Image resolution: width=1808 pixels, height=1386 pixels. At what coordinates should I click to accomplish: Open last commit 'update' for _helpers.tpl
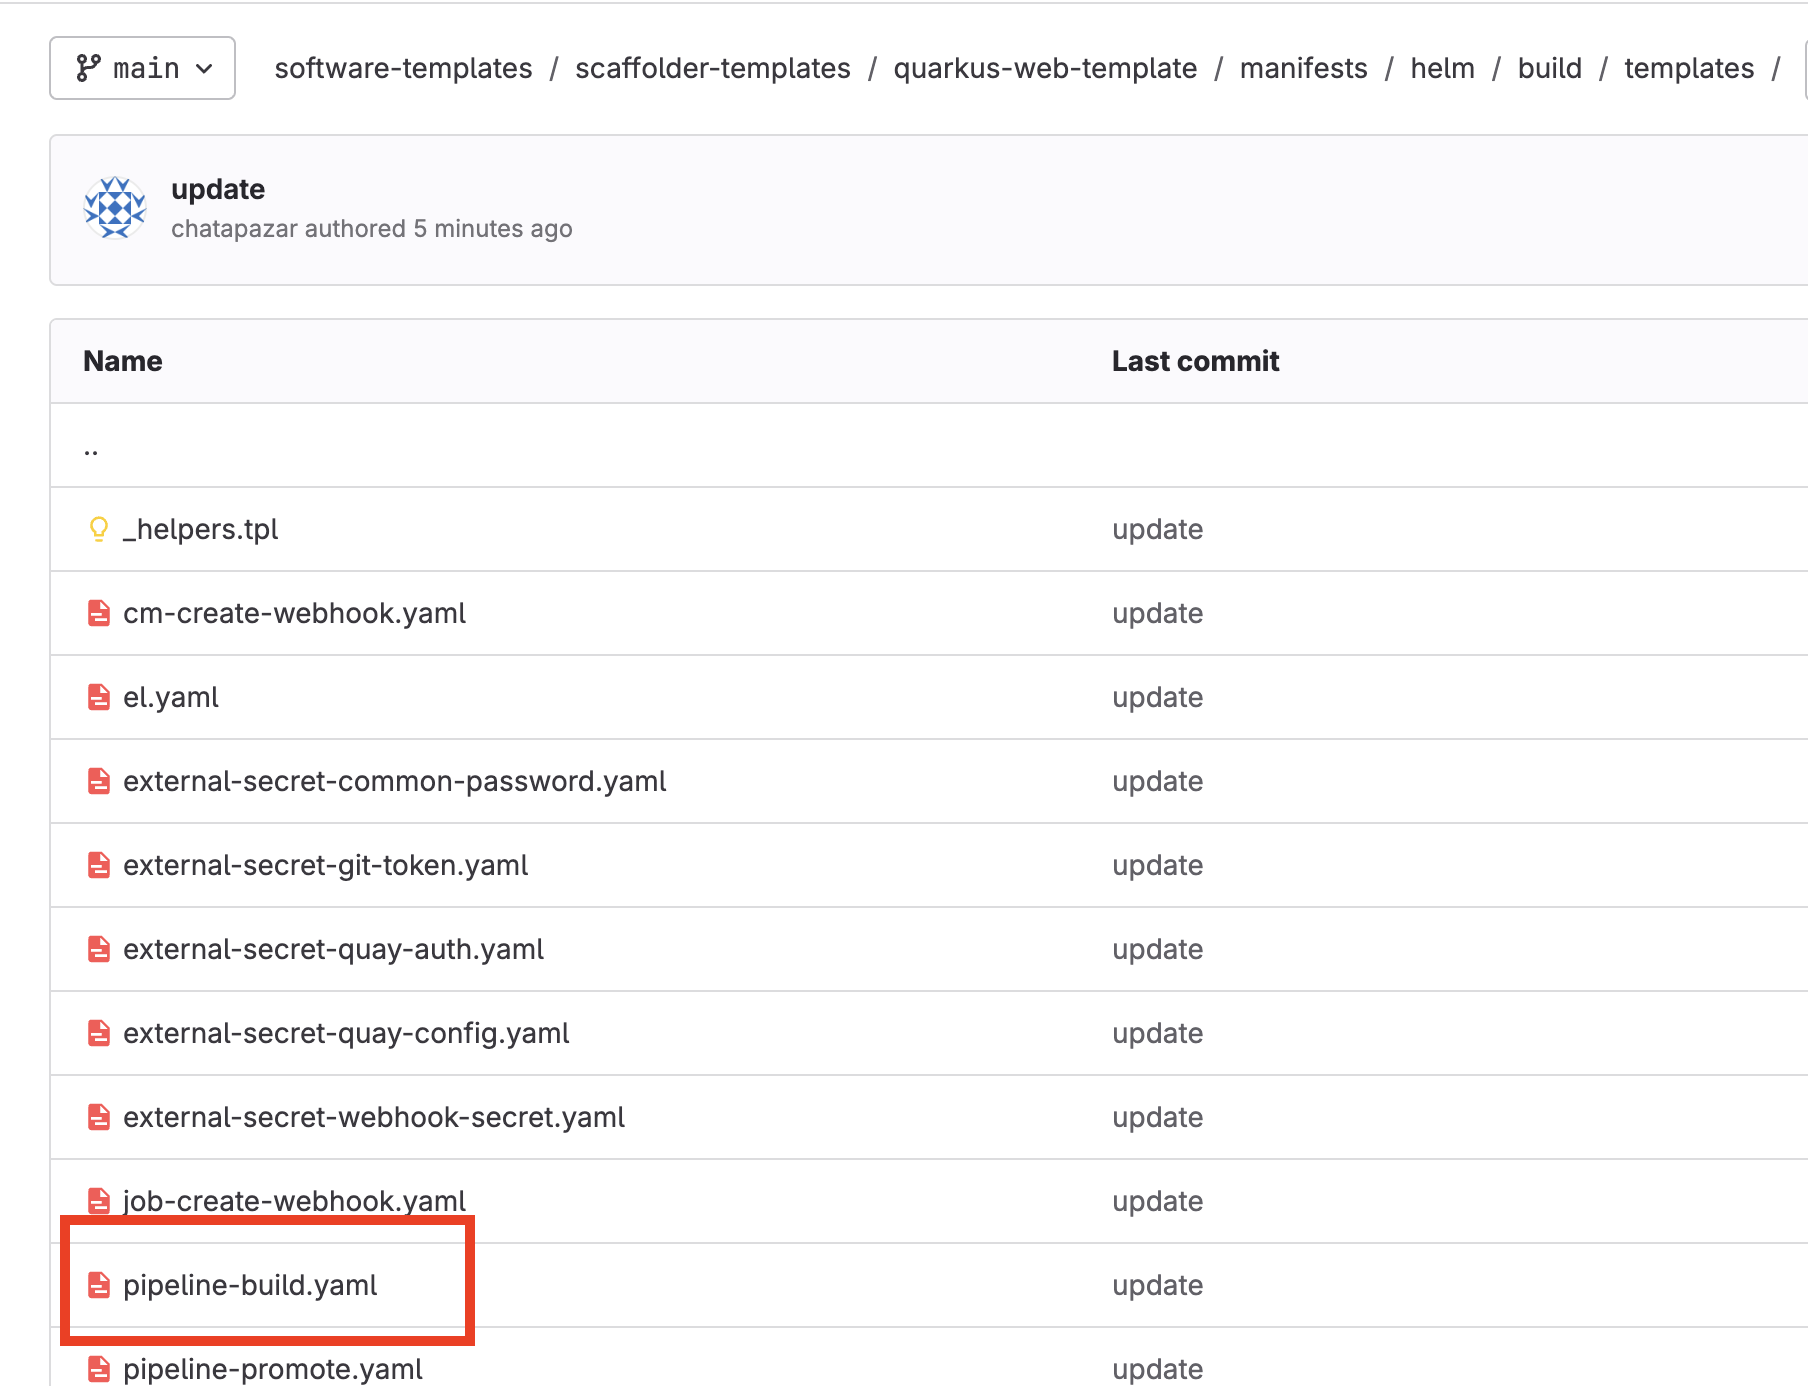click(1157, 529)
